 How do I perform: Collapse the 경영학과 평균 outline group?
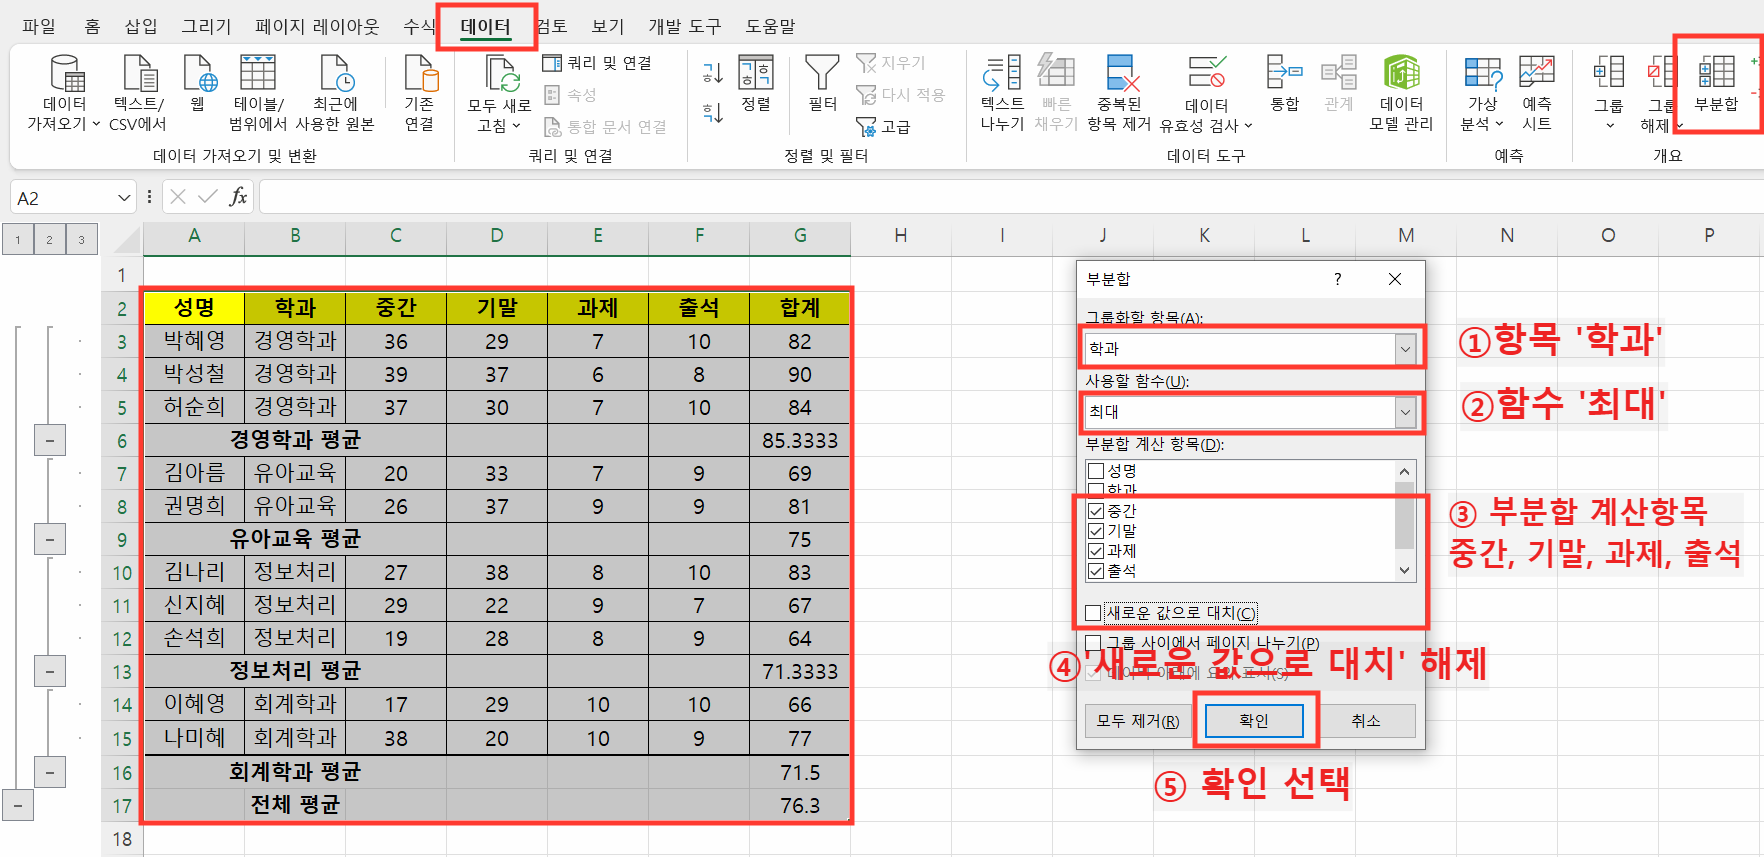click(x=50, y=440)
